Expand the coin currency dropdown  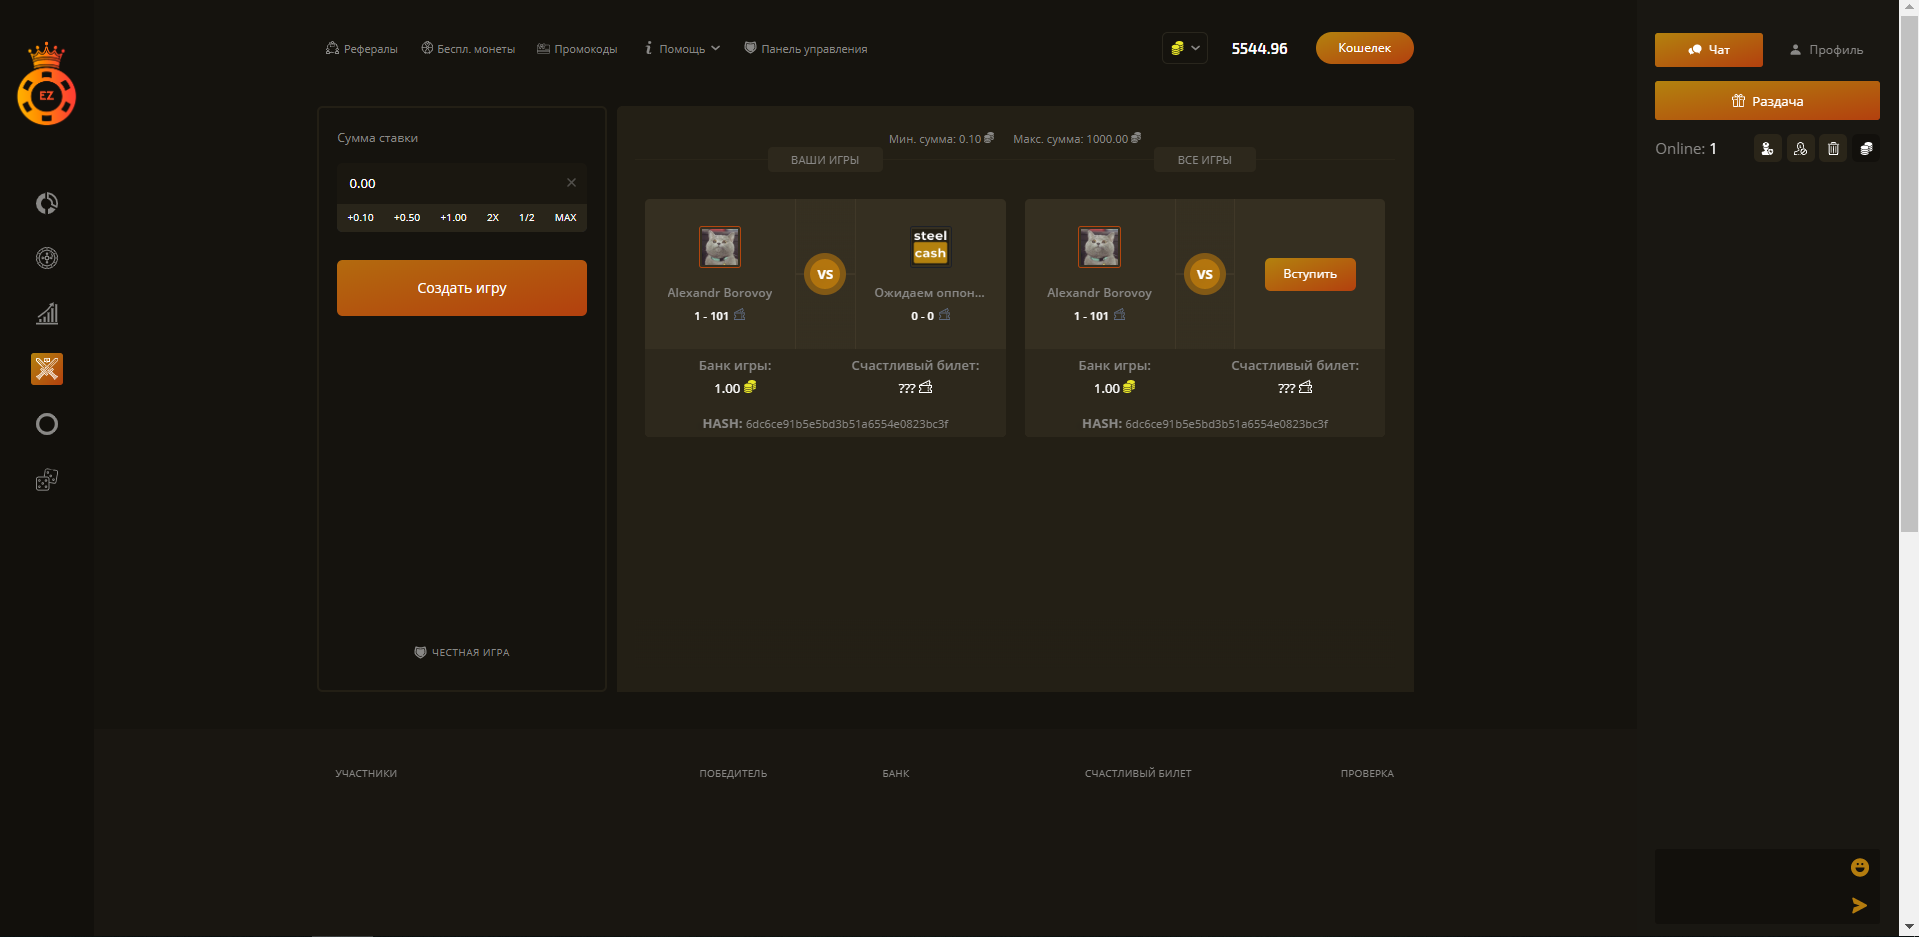[x=1185, y=48]
